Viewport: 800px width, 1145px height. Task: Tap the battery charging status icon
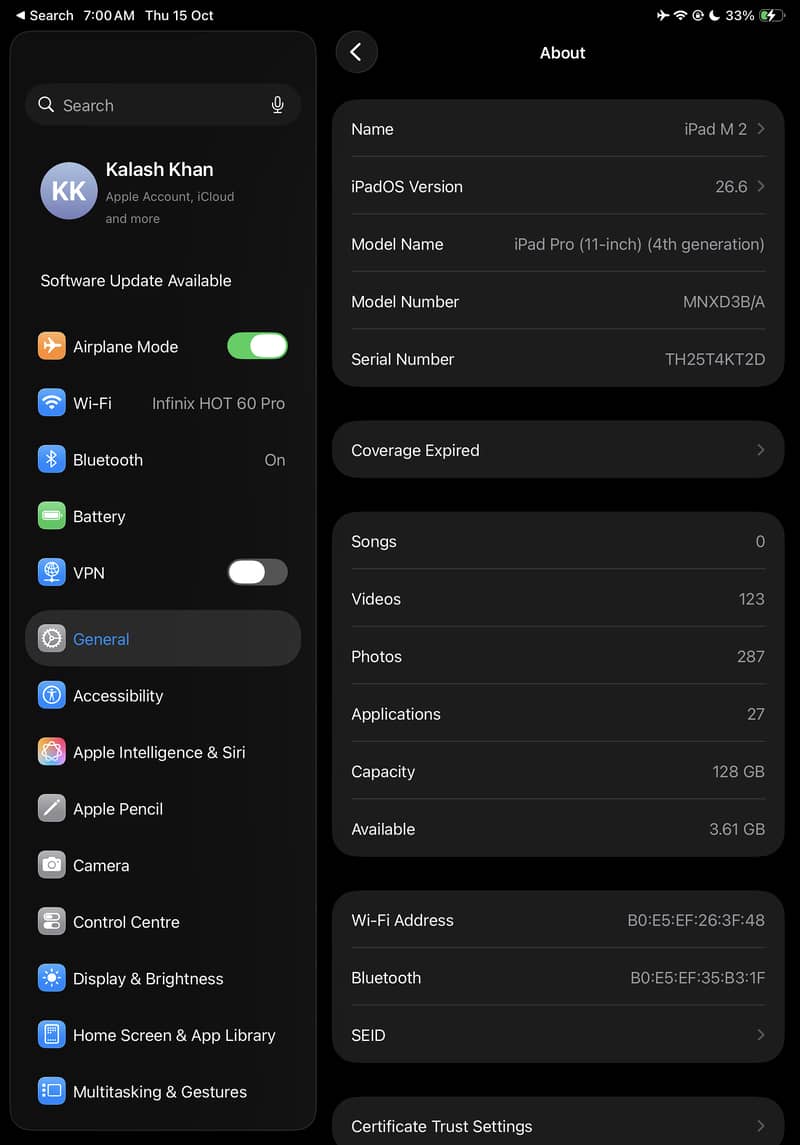coord(772,15)
